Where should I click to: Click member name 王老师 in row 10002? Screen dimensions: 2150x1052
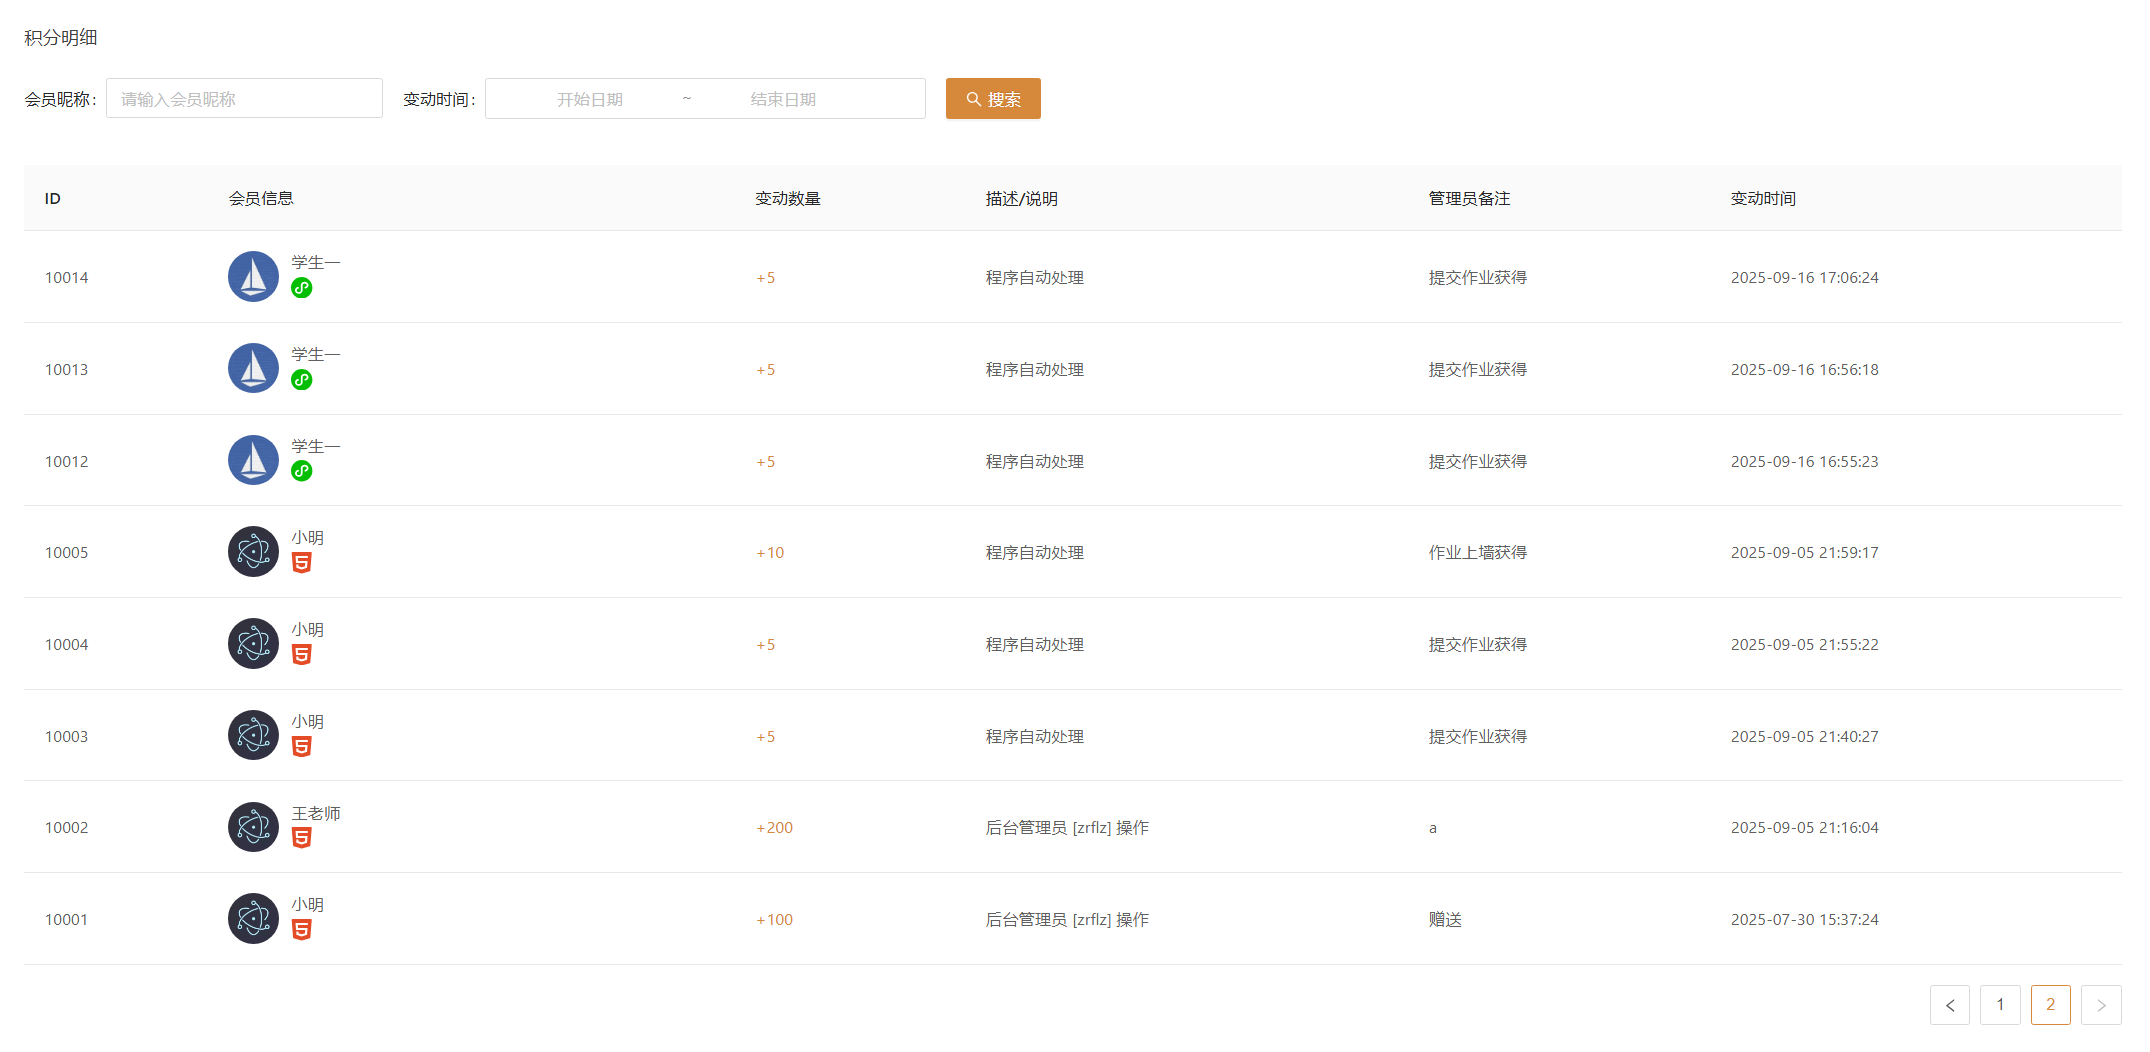pyautogui.click(x=316, y=813)
